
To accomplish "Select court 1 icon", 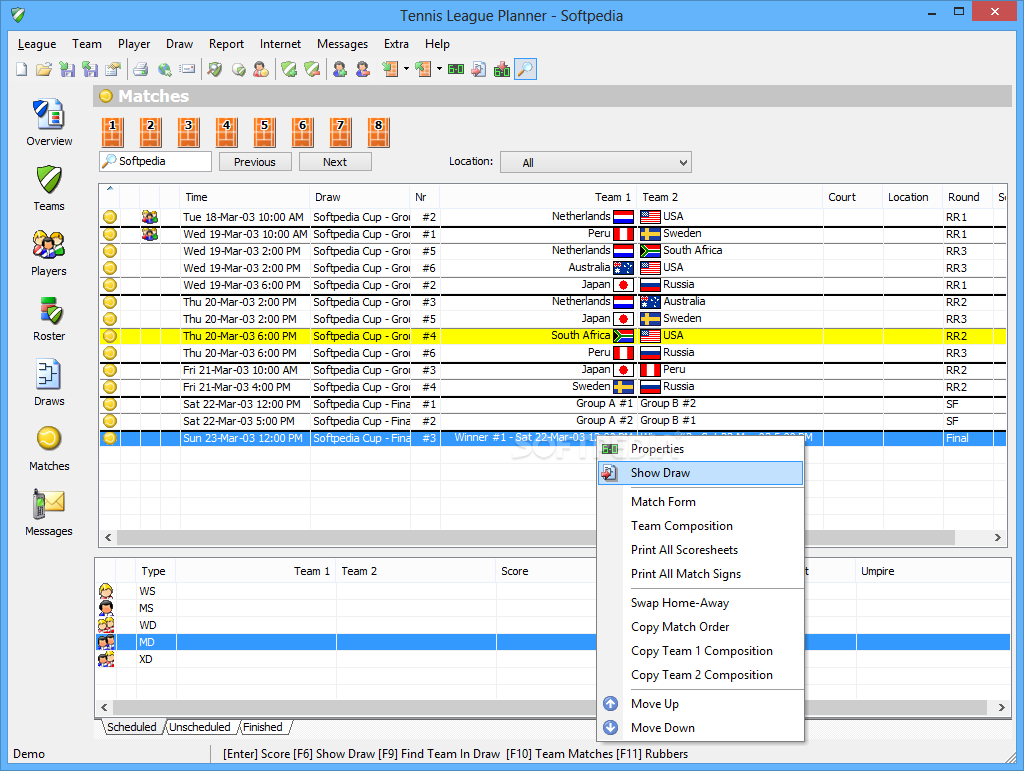I will click(x=113, y=133).
